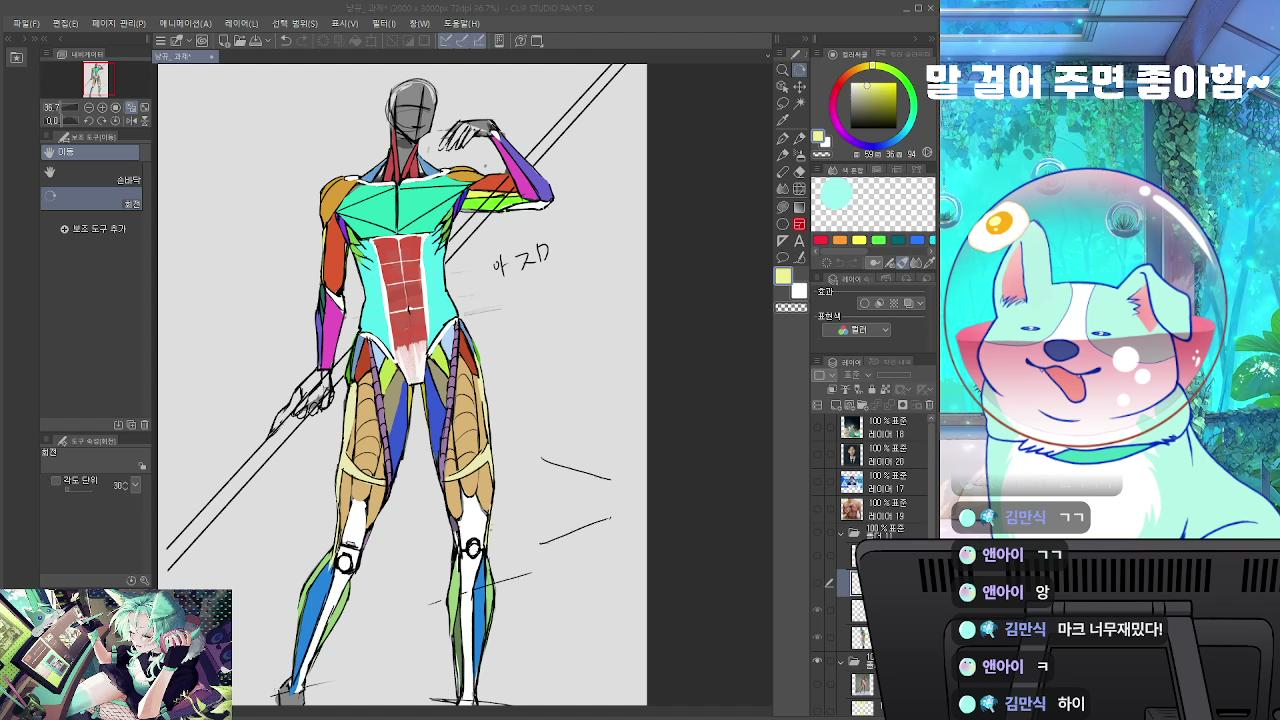Open the 컬러 expression color dropdown

coord(857,330)
